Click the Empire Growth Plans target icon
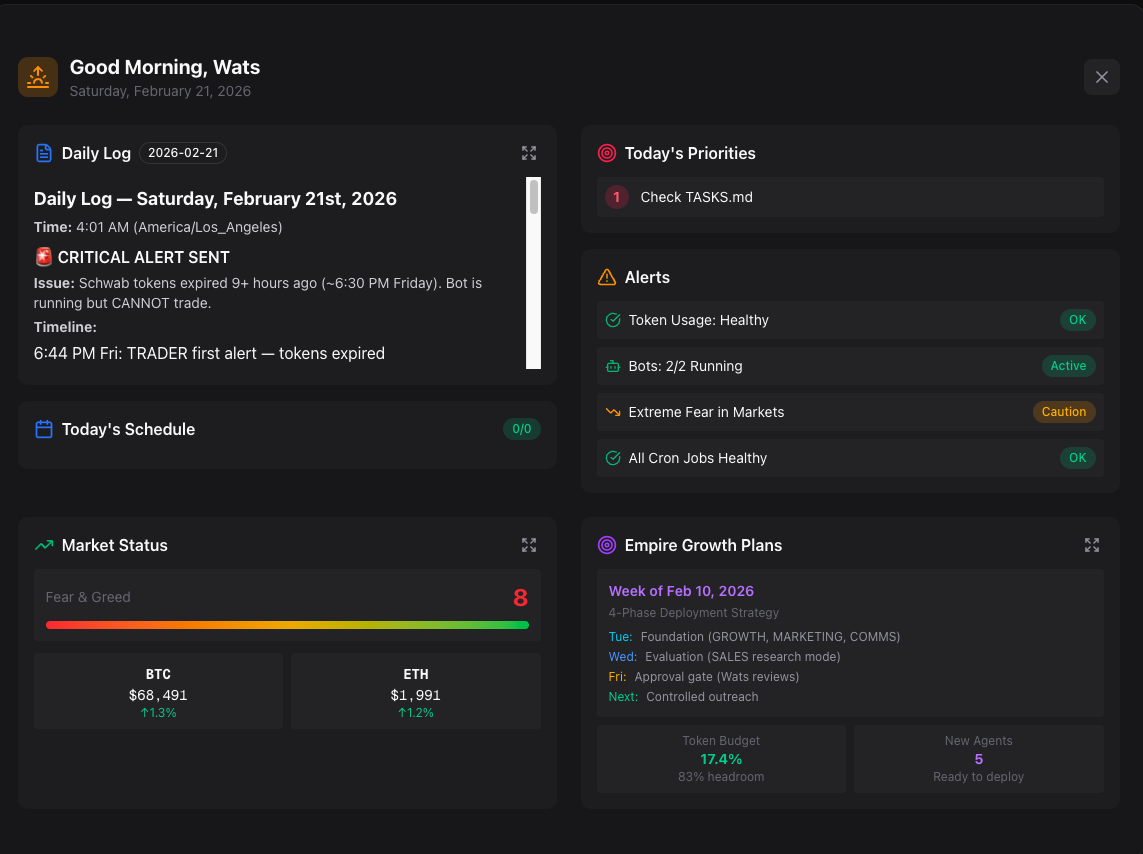 [x=606, y=545]
